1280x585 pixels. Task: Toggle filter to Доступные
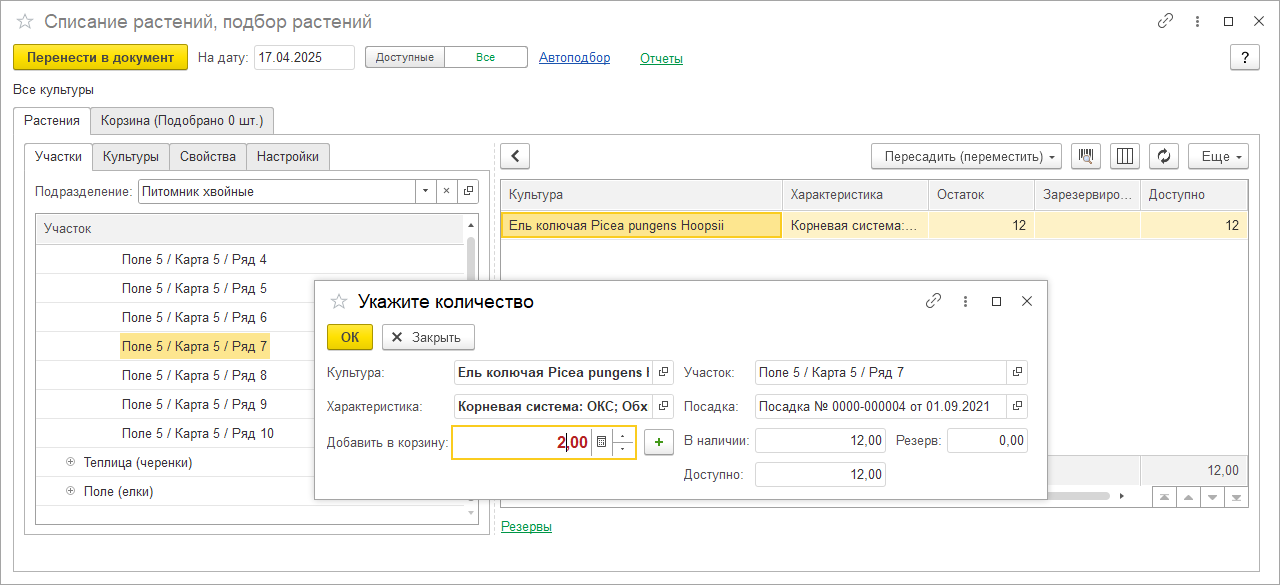pos(405,58)
